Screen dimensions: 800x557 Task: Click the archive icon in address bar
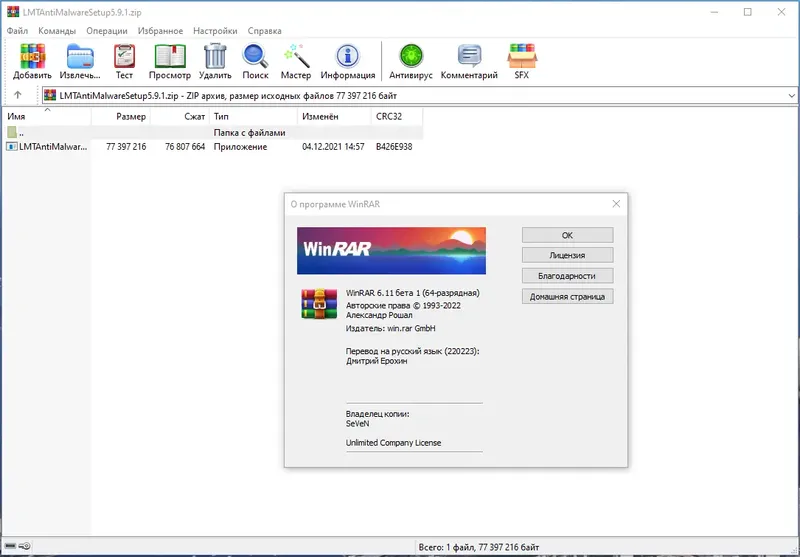50,95
